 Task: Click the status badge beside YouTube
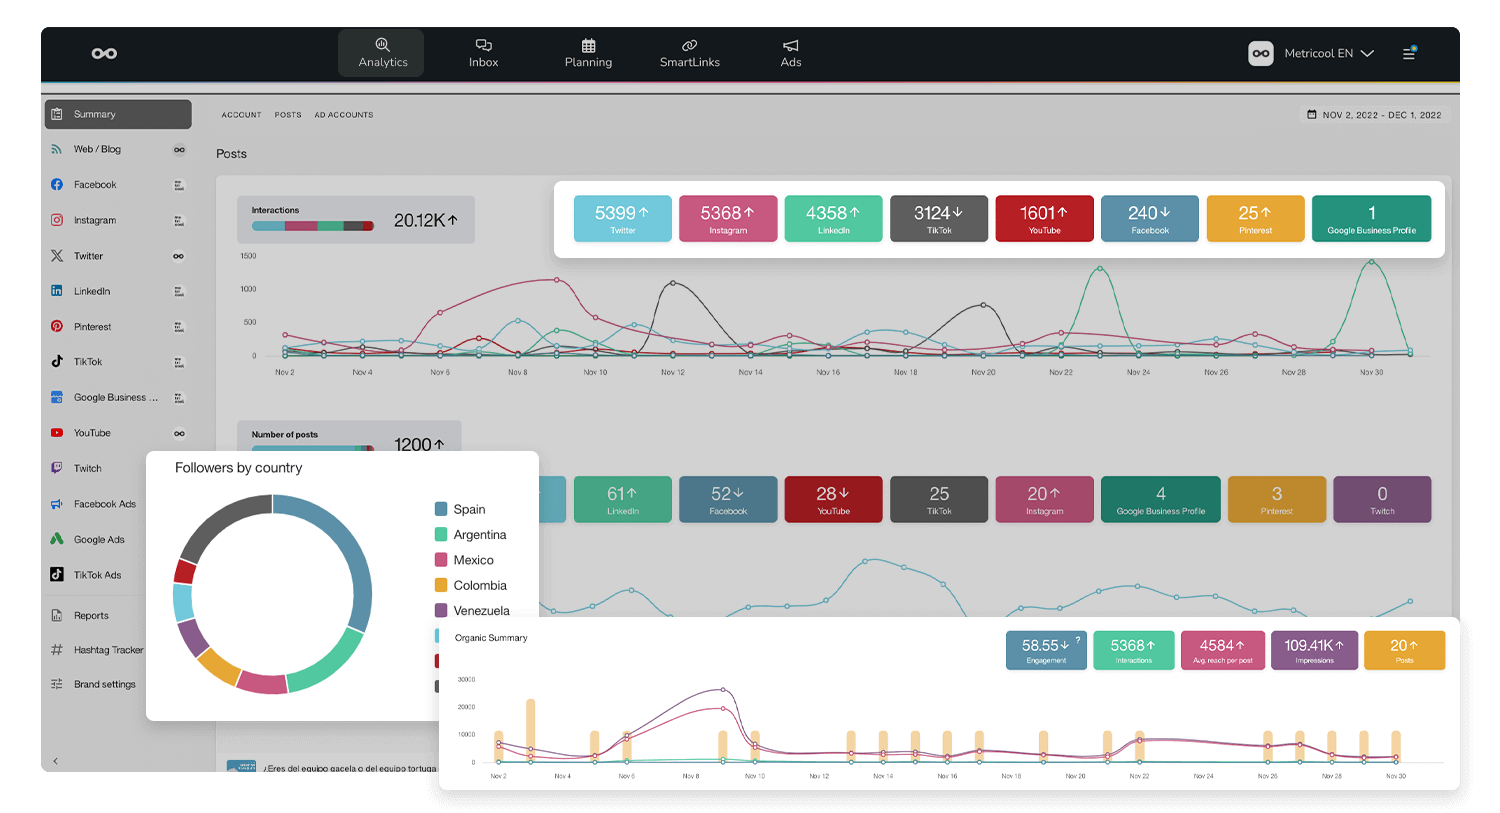pos(179,433)
